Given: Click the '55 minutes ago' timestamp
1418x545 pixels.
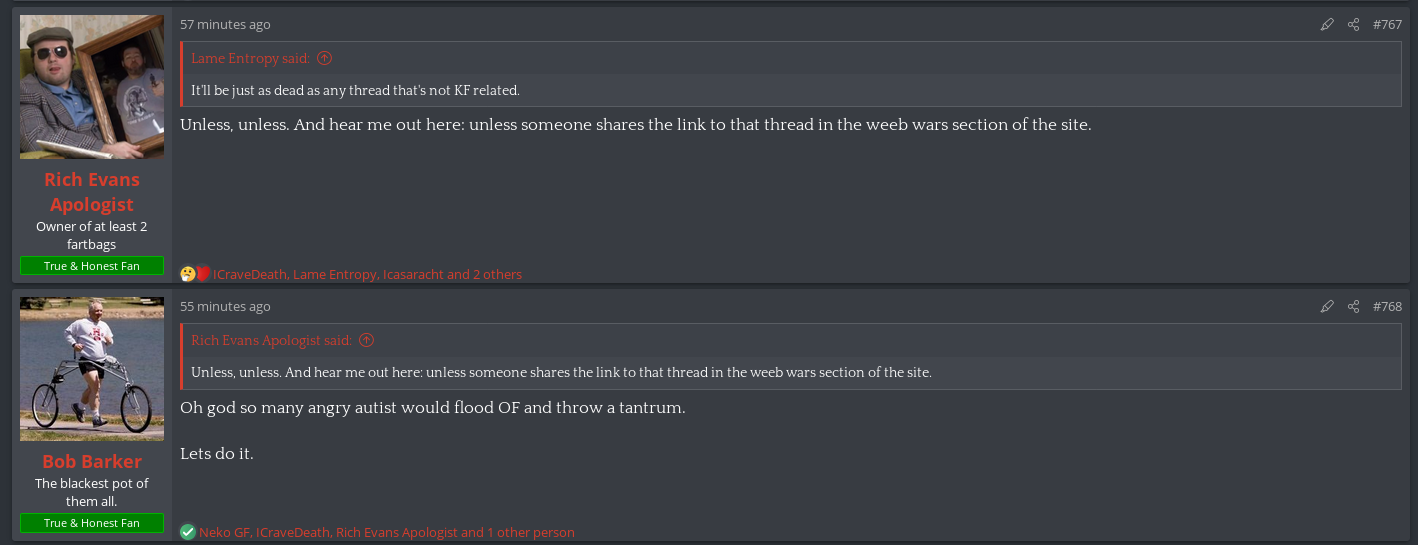Looking at the screenshot, I should (225, 307).
